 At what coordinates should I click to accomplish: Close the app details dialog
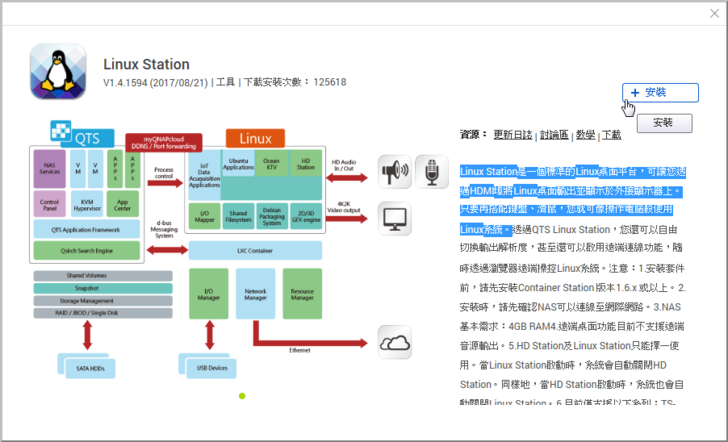click(x=715, y=13)
